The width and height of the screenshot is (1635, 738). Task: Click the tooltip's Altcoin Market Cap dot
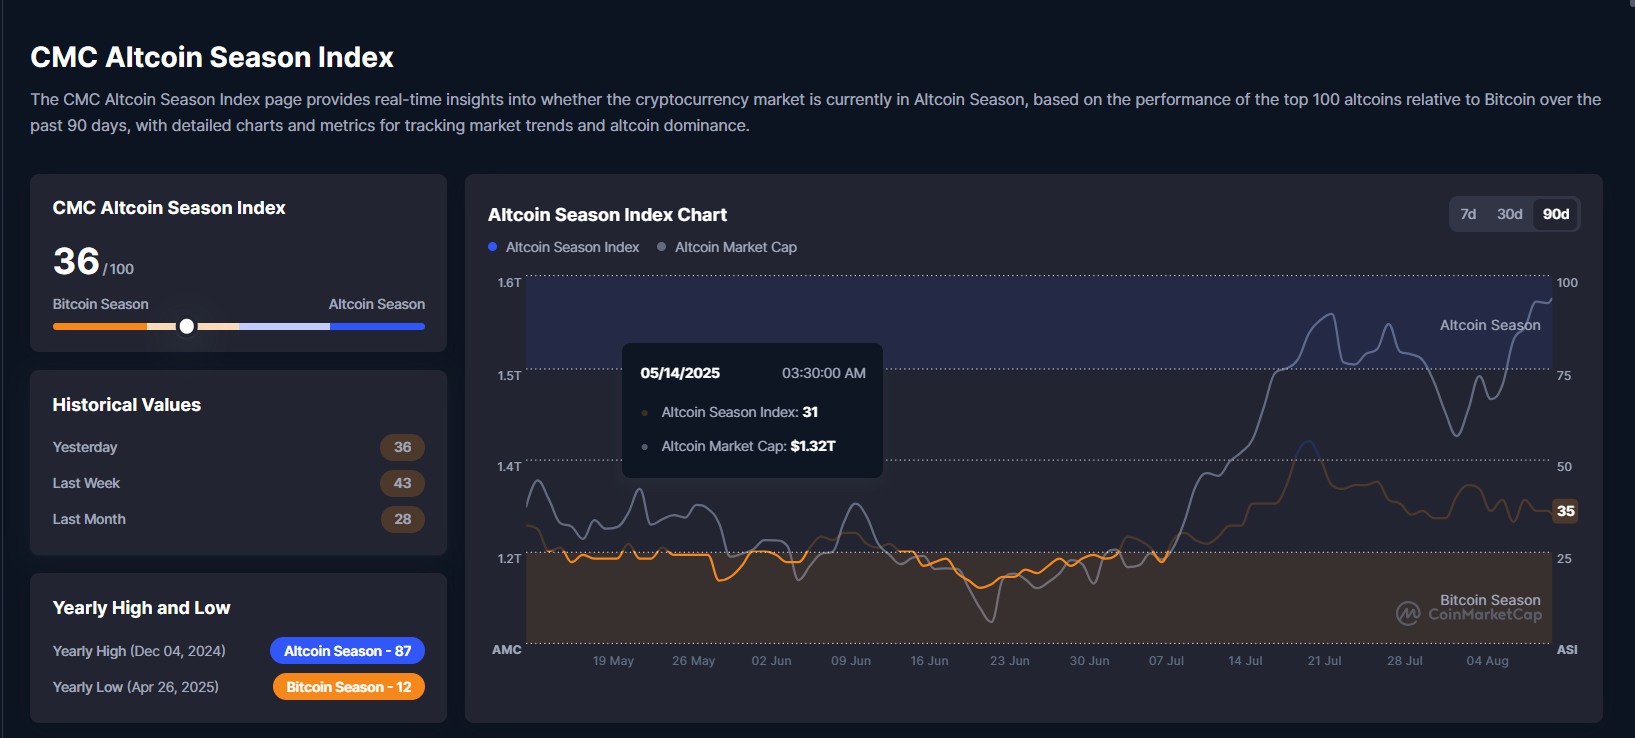click(x=645, y=447)
